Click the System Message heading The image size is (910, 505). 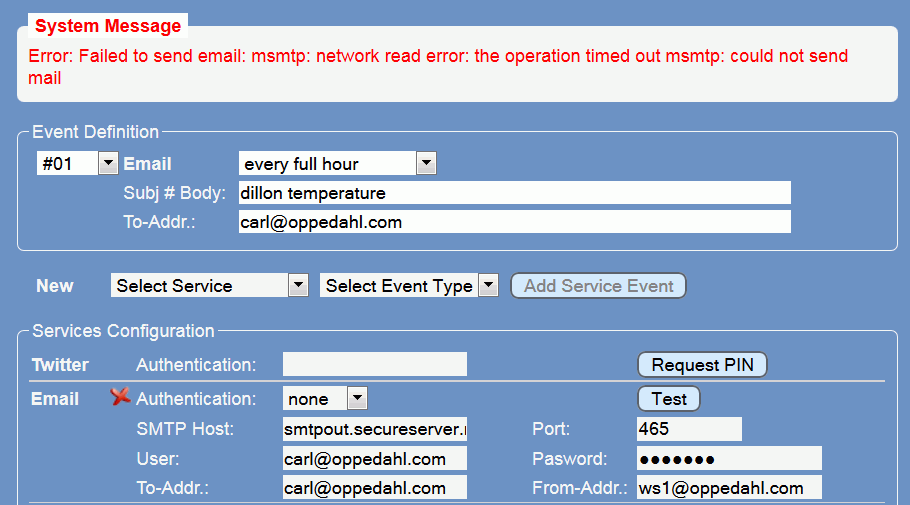pos(108,26)
